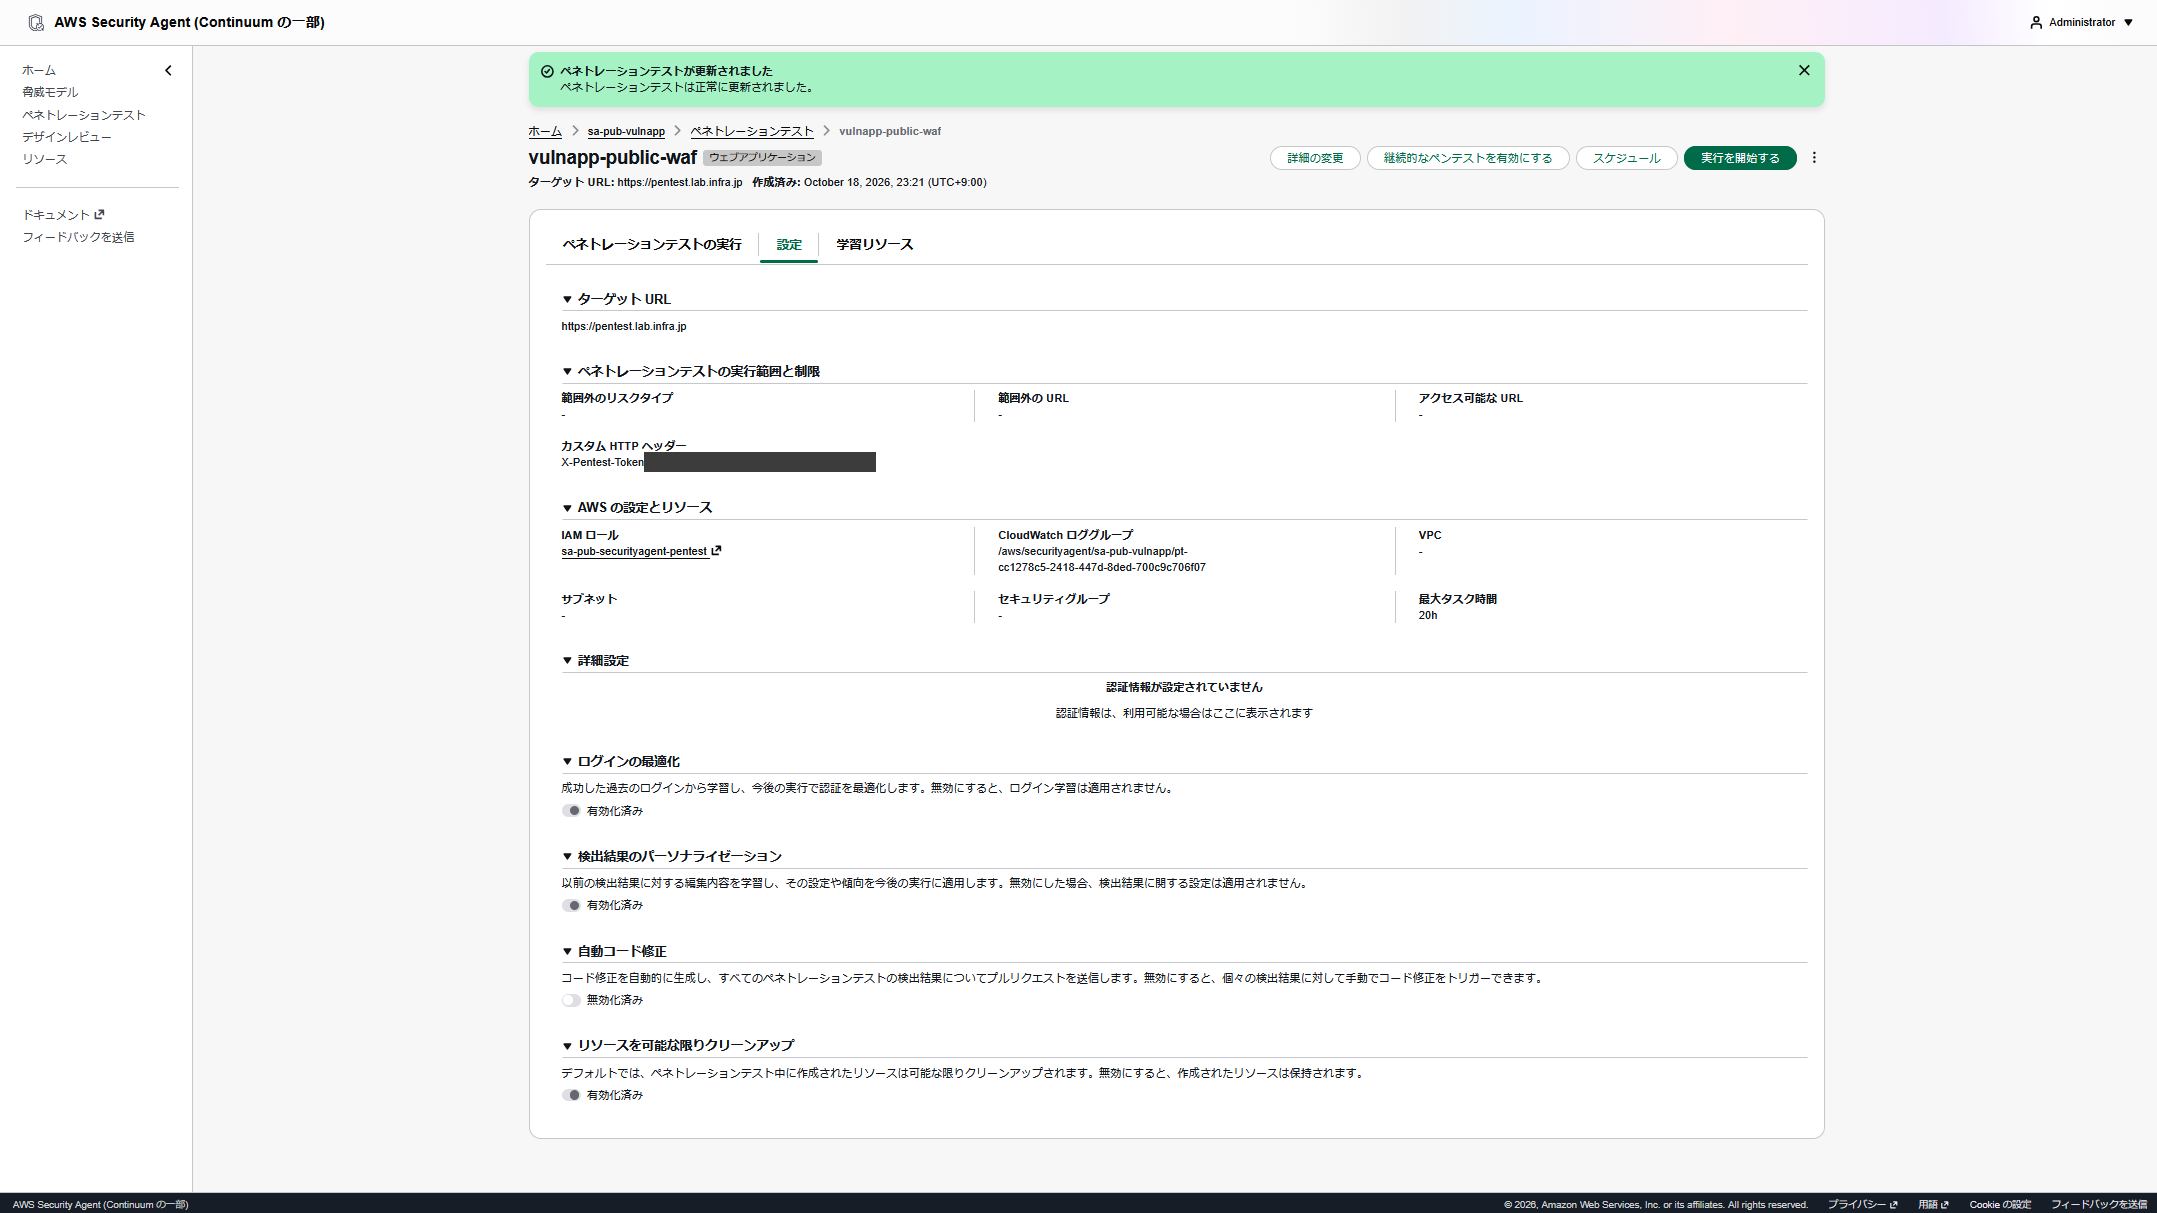Click the ウェブアプリケーション badge
2157x1213 pixels.
pyautogui.click(x=762, y=158)
